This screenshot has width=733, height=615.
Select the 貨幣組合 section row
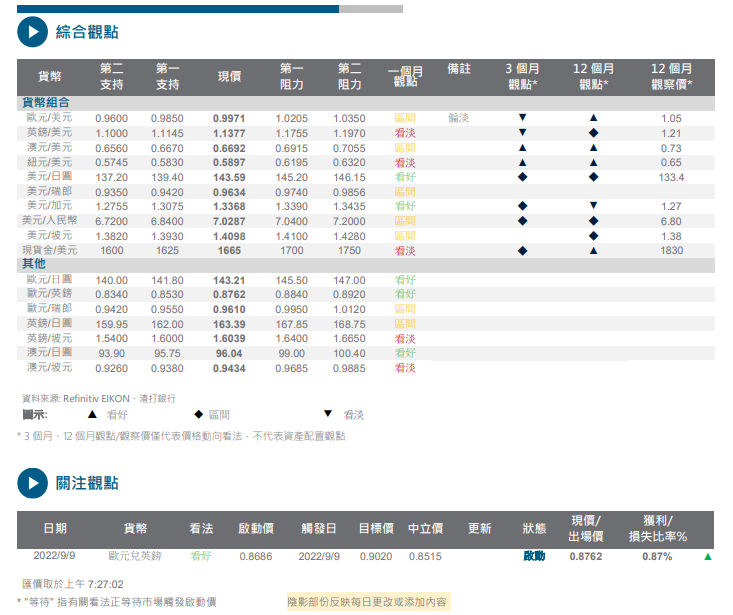pos(48,103)
